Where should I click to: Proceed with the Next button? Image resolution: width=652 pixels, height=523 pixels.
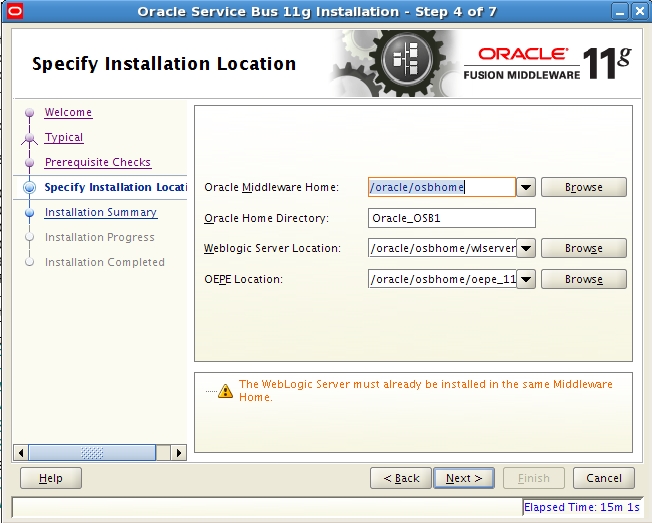coord(464,478)
